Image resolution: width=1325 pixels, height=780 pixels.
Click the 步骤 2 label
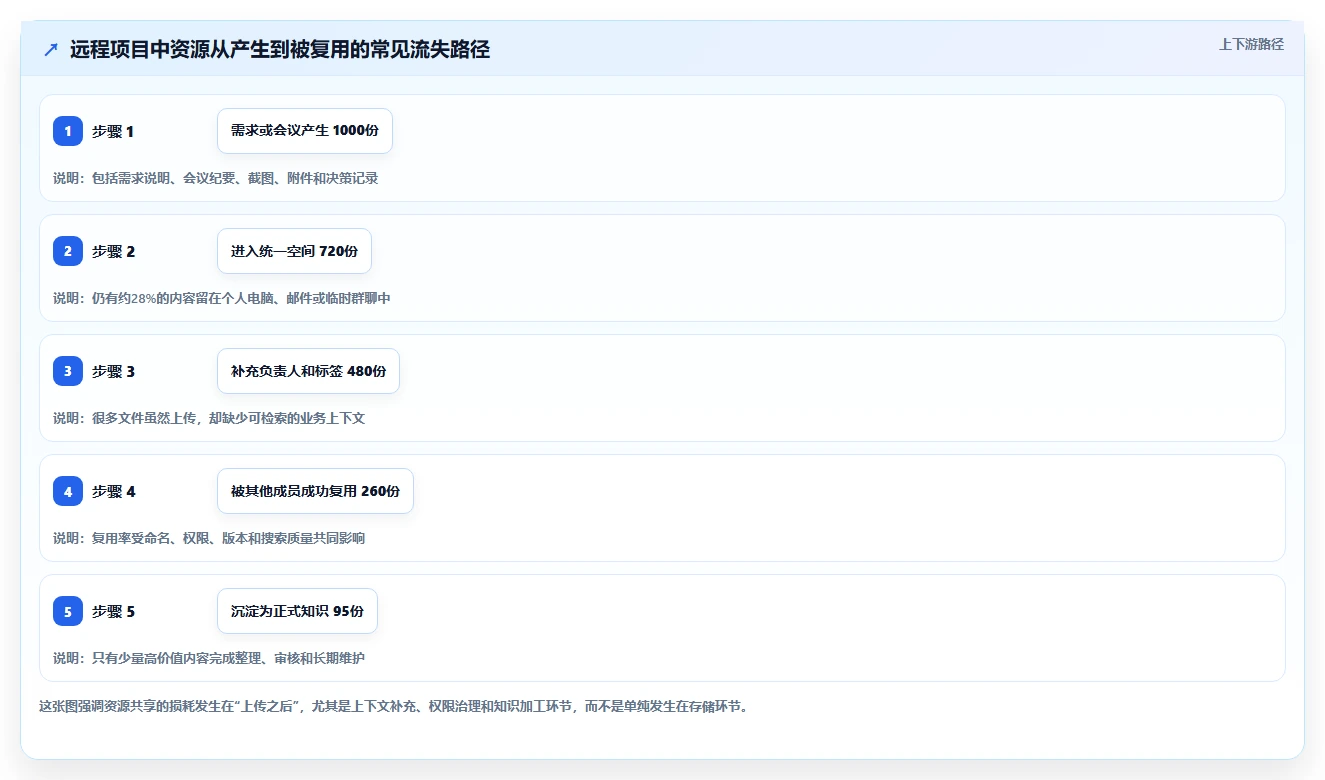click(113, 251)
